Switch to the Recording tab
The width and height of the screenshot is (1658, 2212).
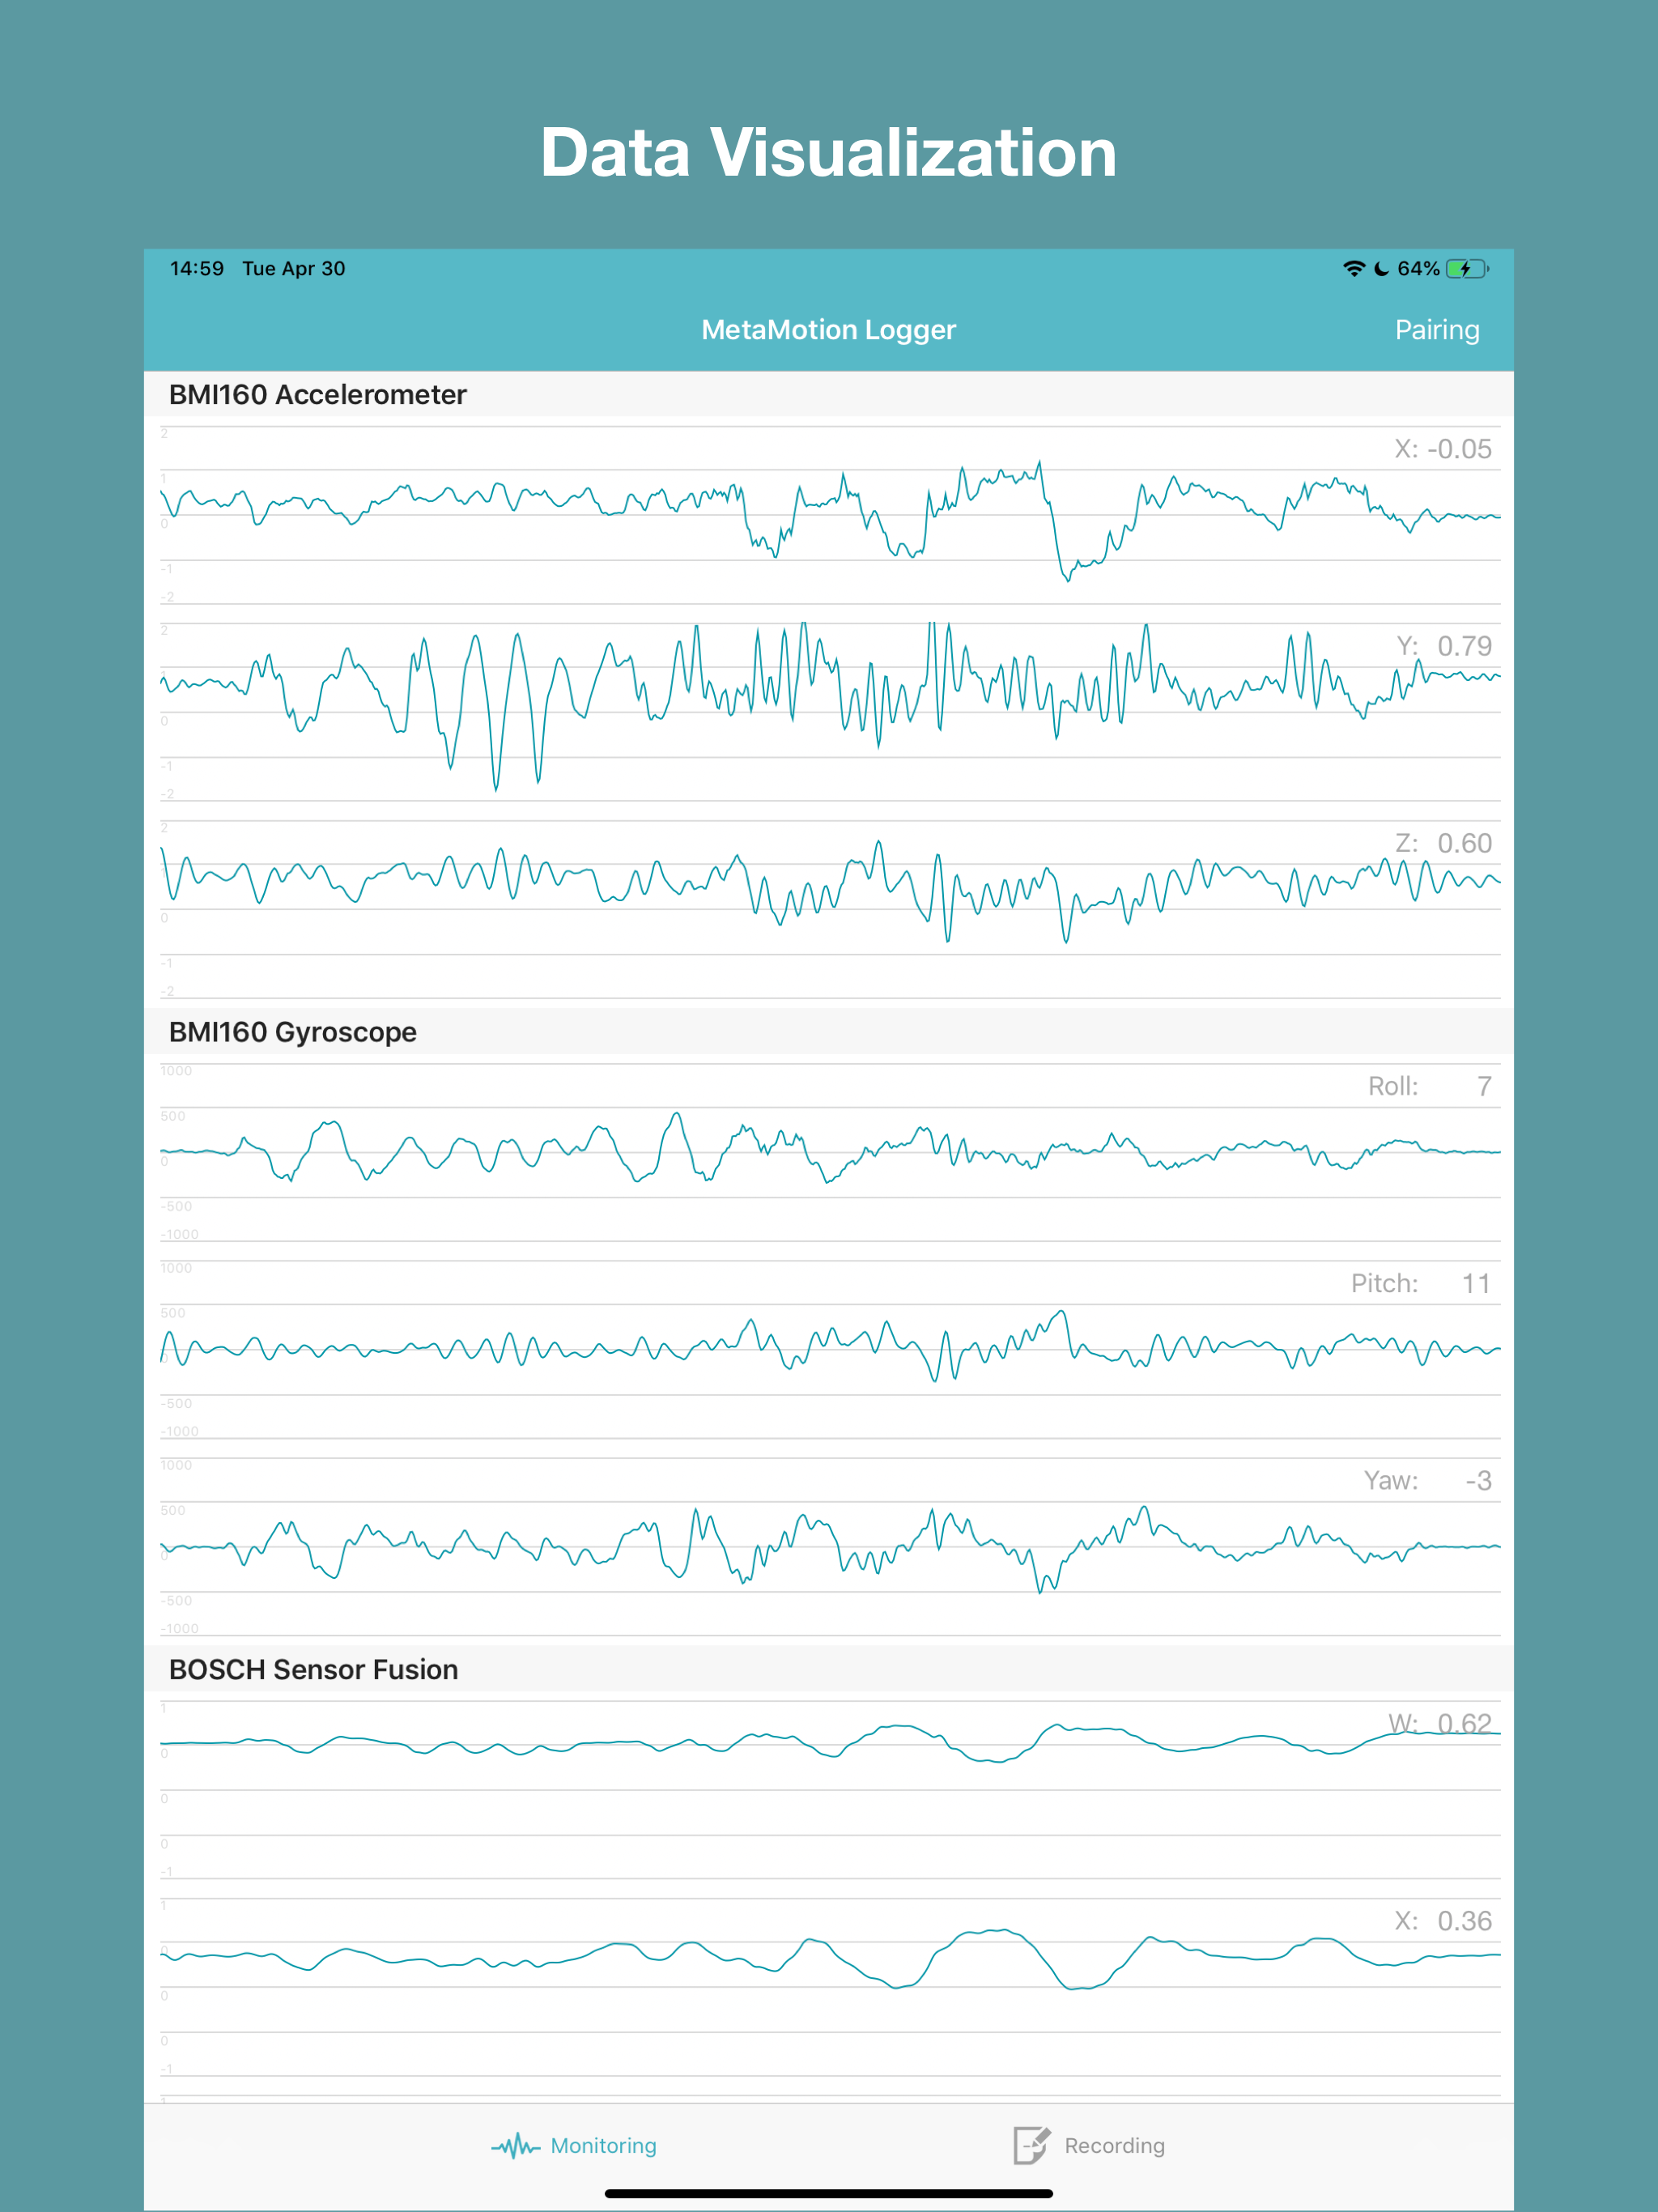click(x=1089, y=2145)
